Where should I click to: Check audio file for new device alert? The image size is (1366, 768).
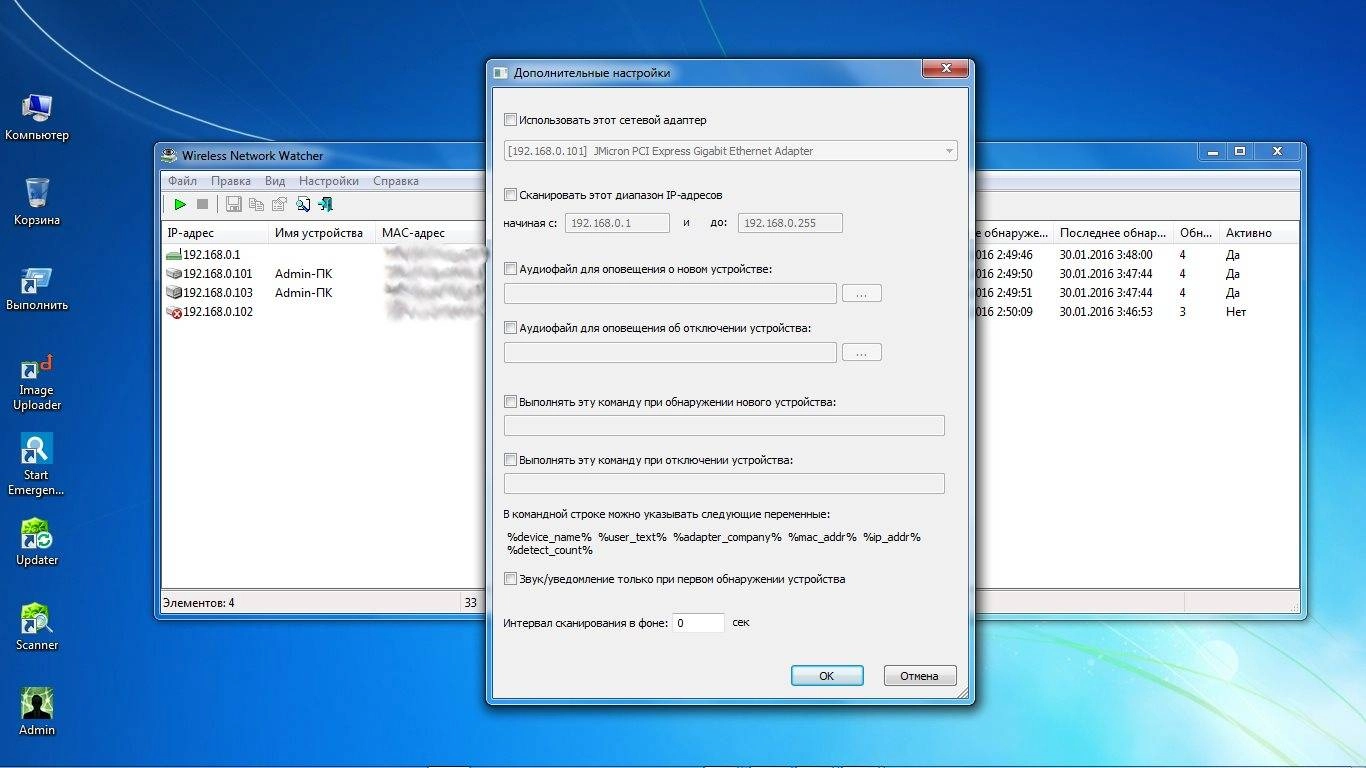click(x=511, y=269)
